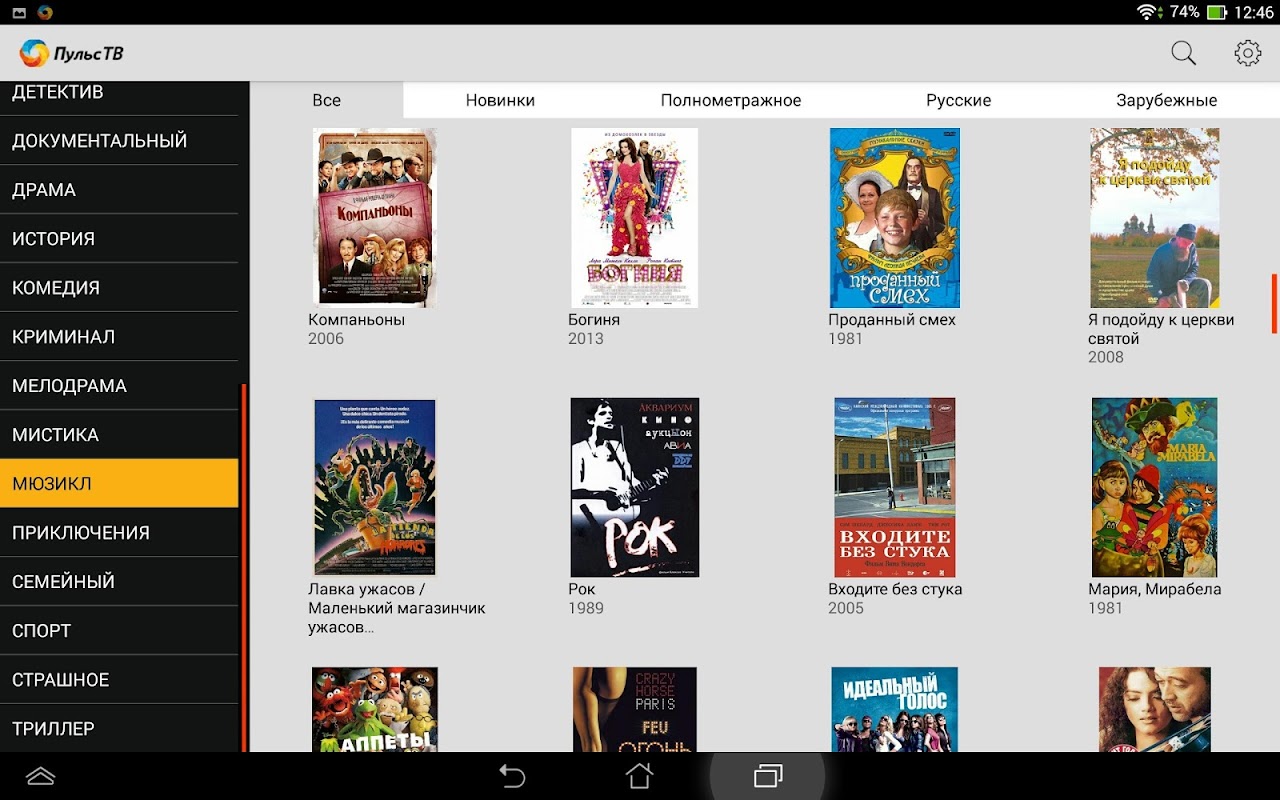Switch to the Все tab
Viewport: 1280px width, 800px height.
[x=326, y=100]
